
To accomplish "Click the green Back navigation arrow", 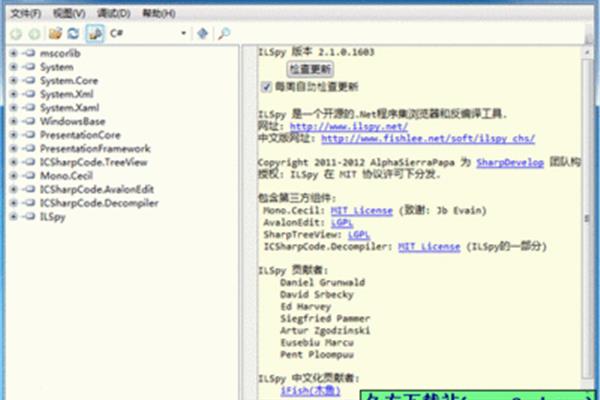I will point(16,34).
